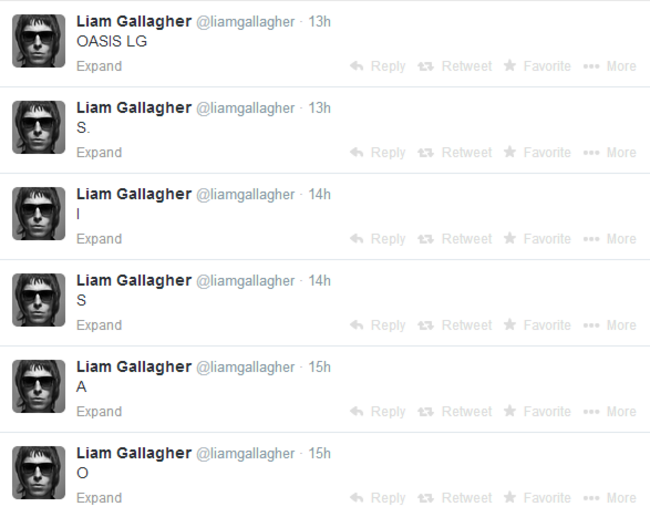Expand the 'S' tweet from 14h
Image resolution: width=650 pixels, height=517 pixels.
(99, 325)
